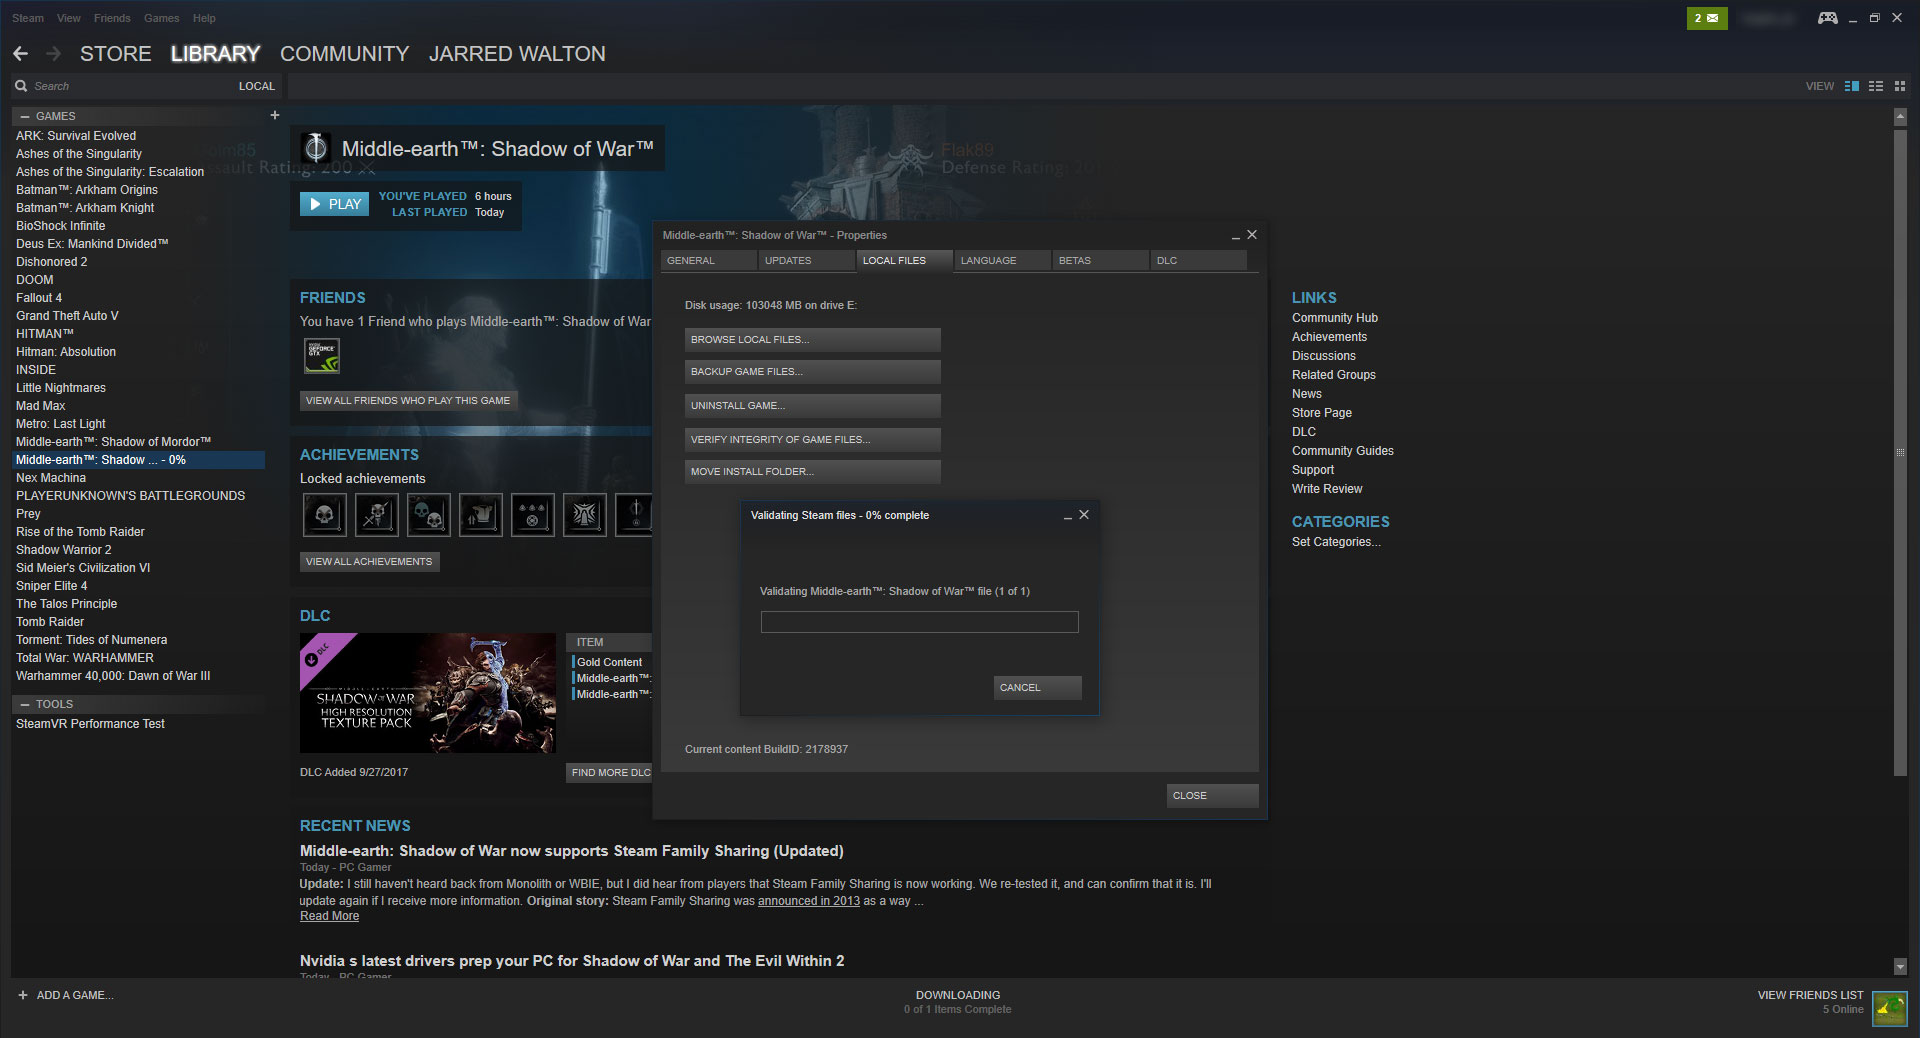Open the profile avatar beside friends list
This screenshot has height=1038, width=1920.
(x=1890, y=1008)
